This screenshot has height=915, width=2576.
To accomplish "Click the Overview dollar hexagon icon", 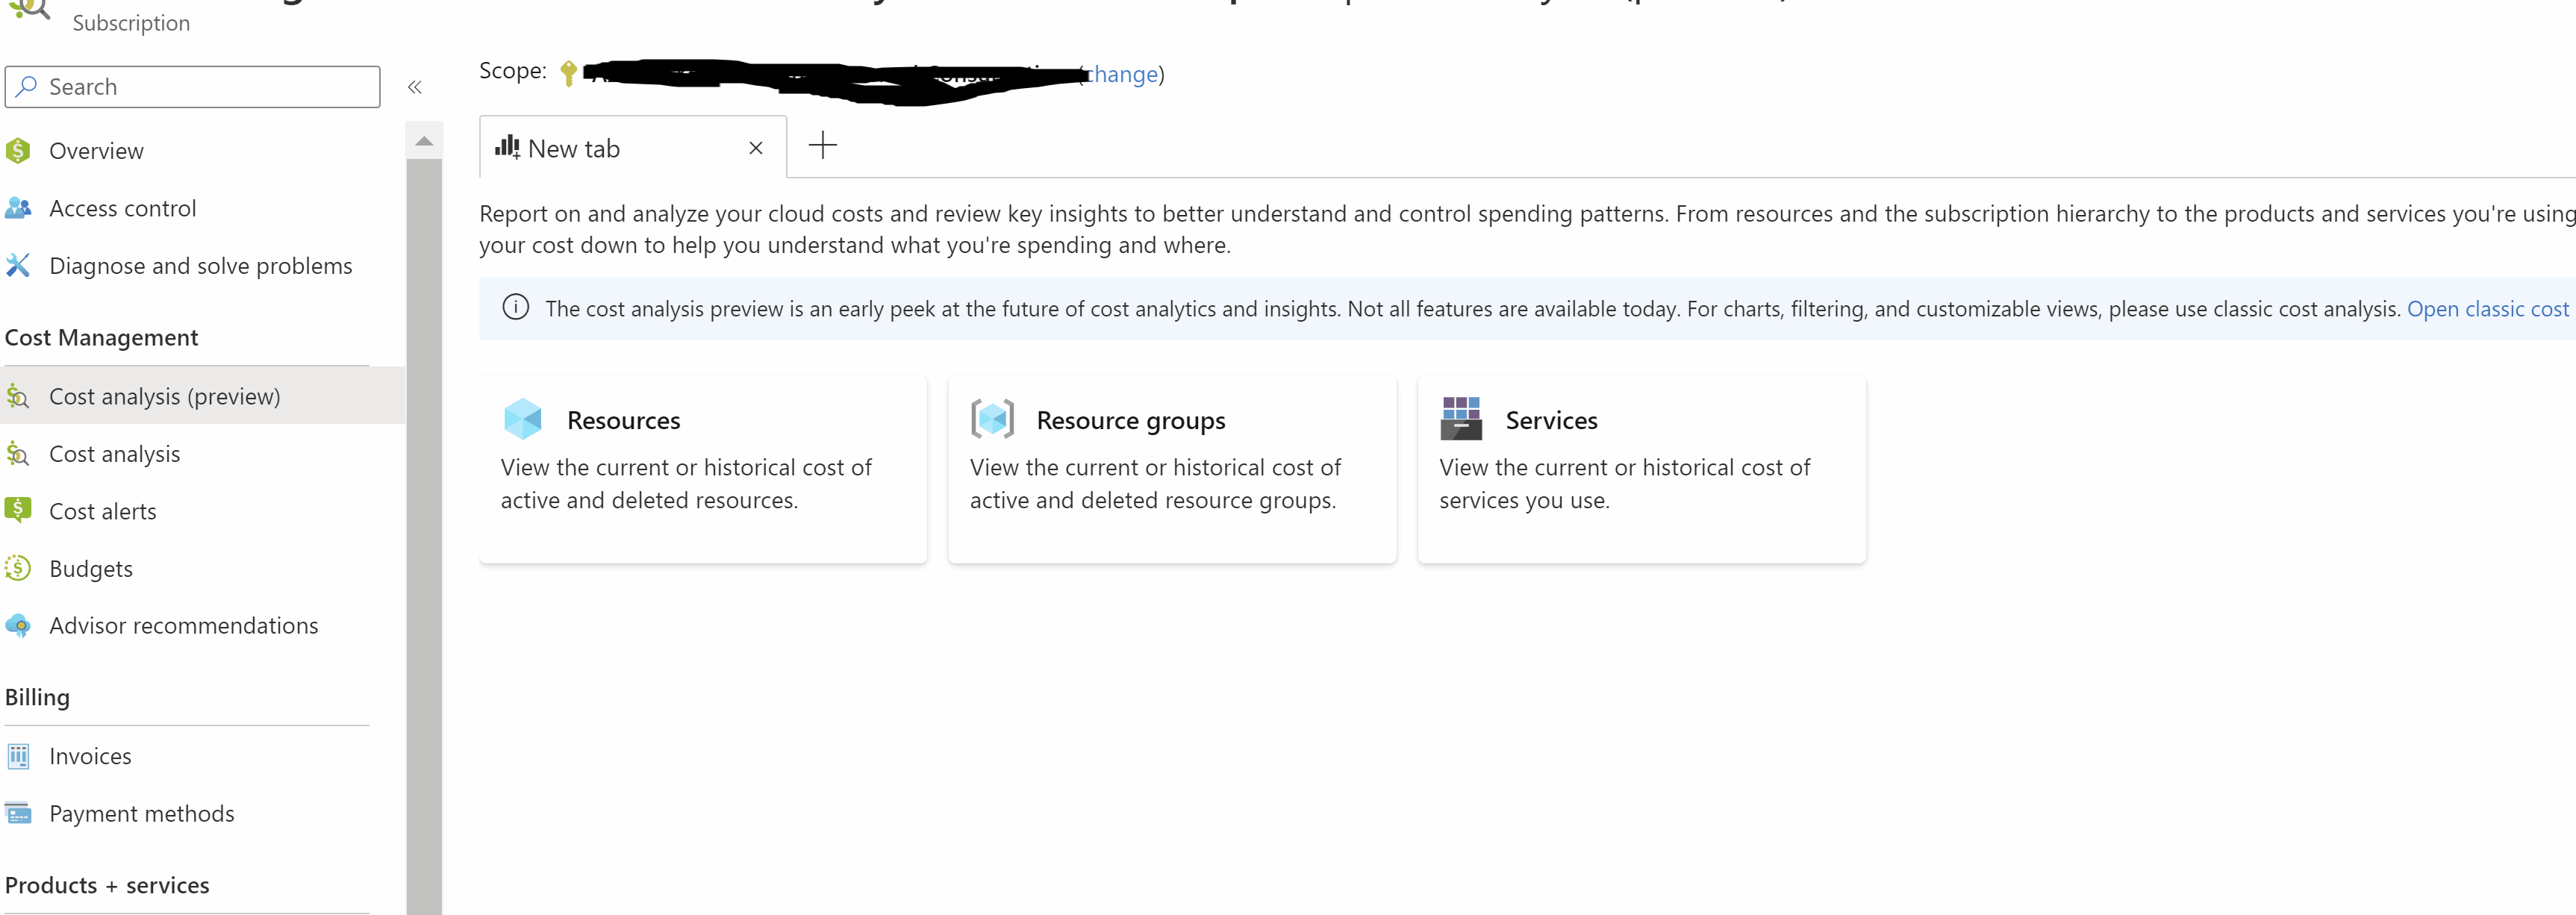I will pyautogui.click(x=18, y=151).
